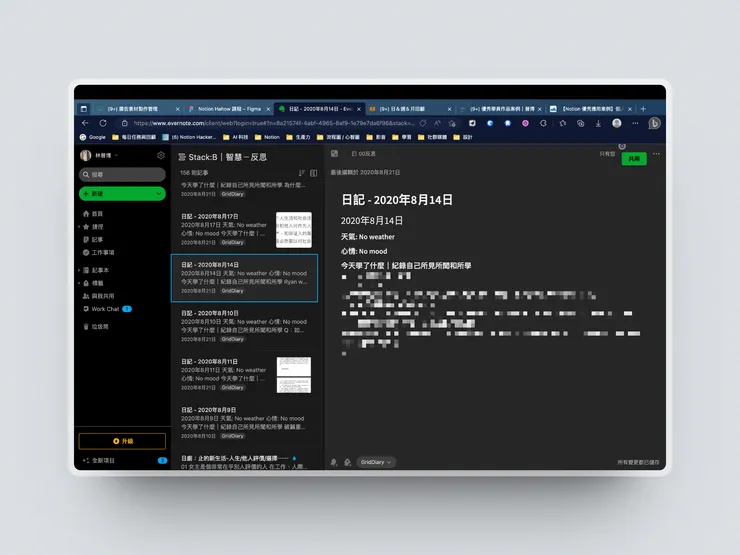Open the Evernote settings gear
Viewport: 740px width, 555px height.
pos(160,155)
